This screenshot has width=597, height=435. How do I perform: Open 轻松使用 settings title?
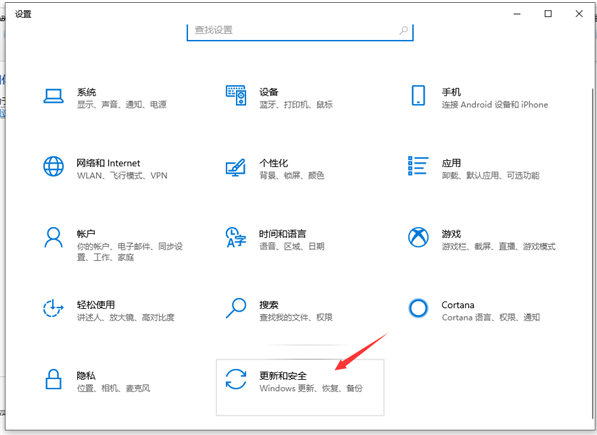[96, 304]
